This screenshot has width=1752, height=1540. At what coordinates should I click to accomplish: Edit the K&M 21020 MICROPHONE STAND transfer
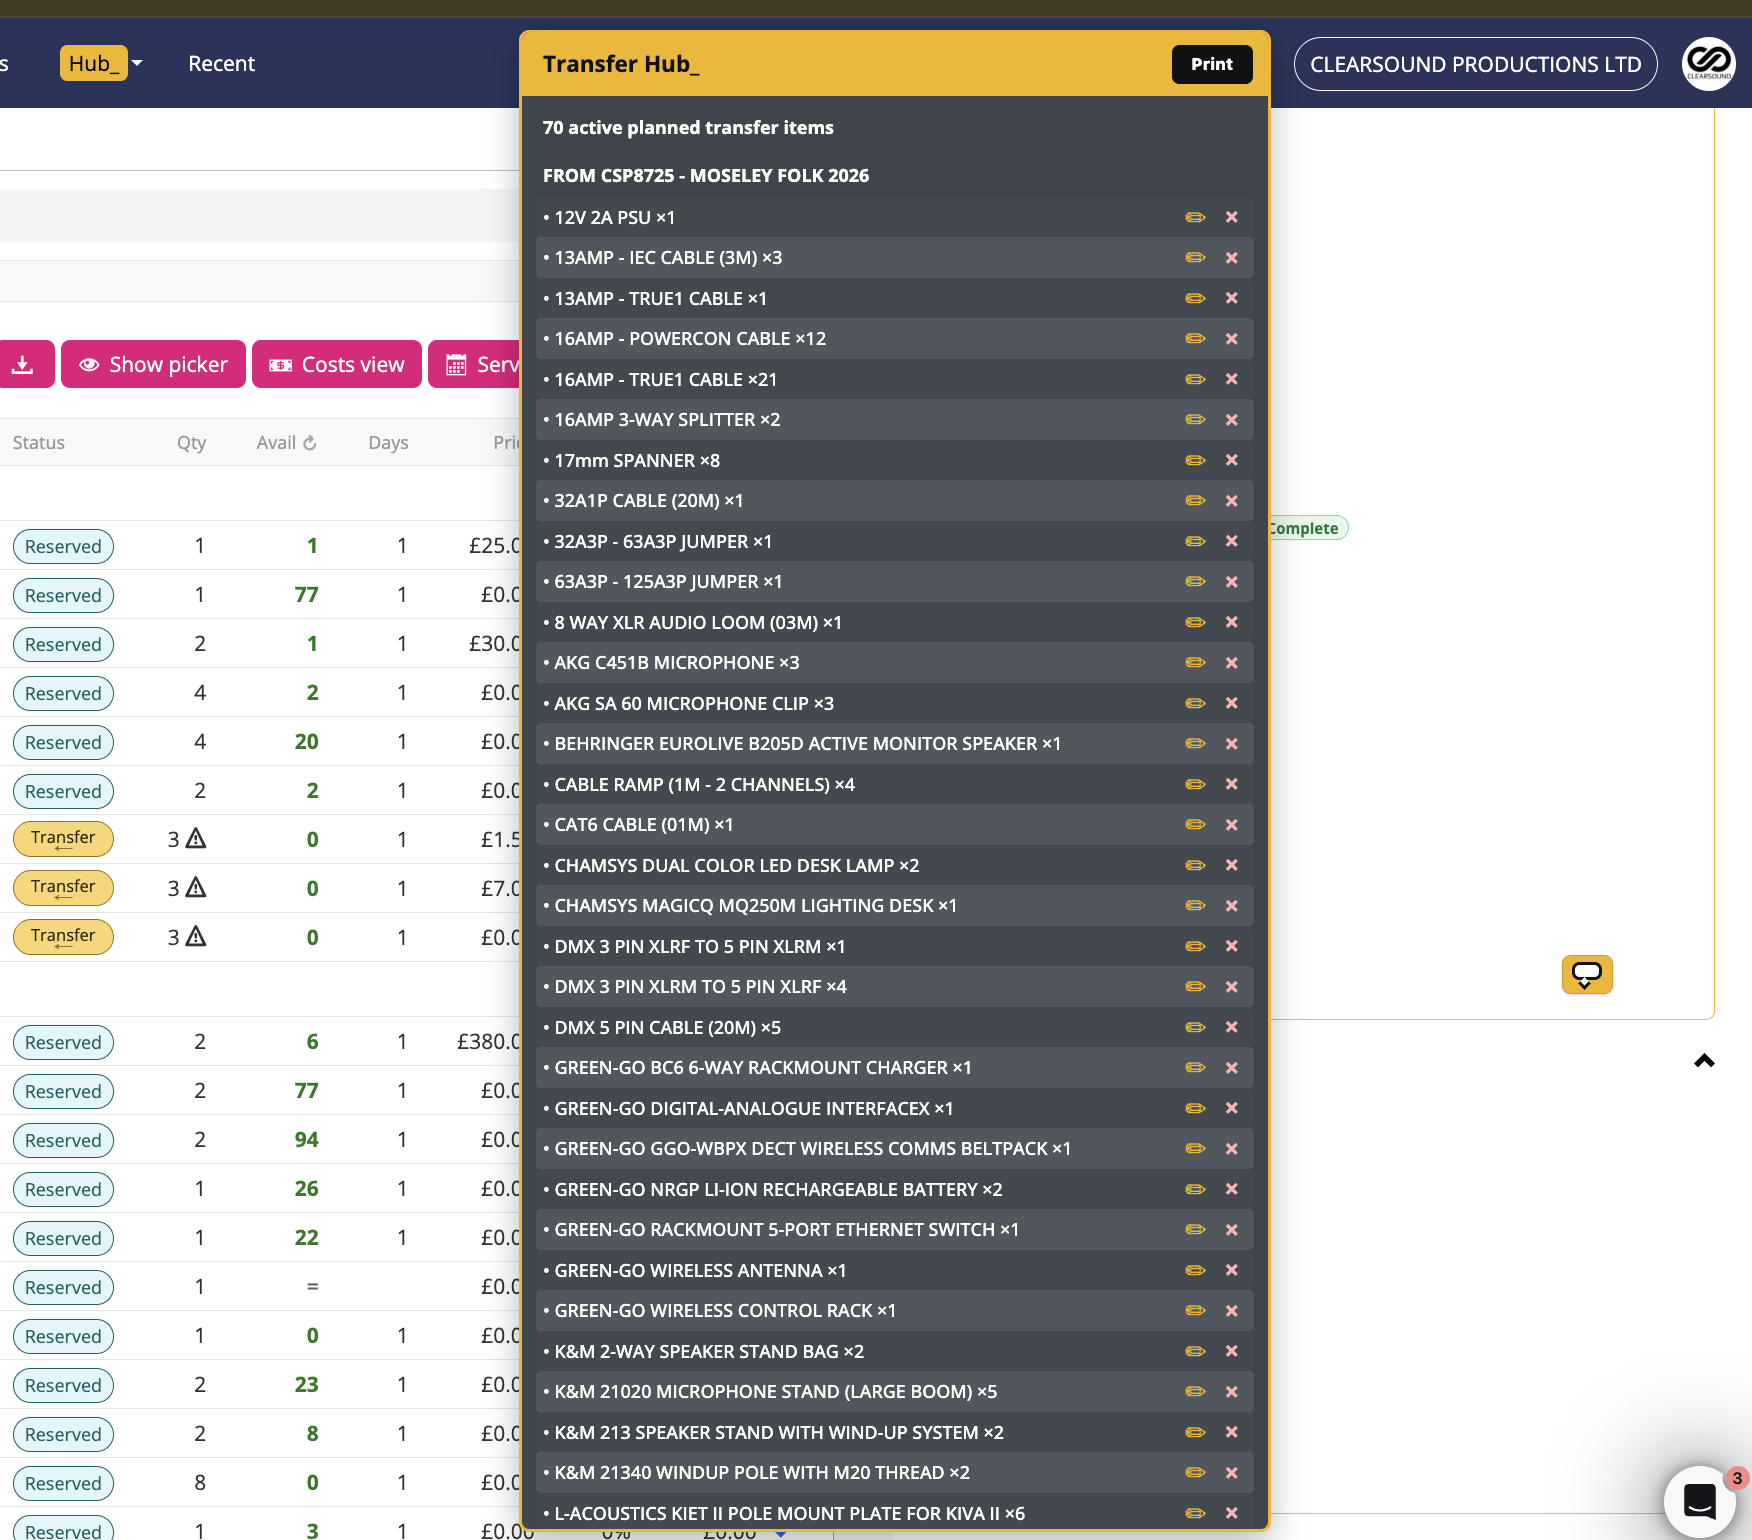(1195, 1392)
